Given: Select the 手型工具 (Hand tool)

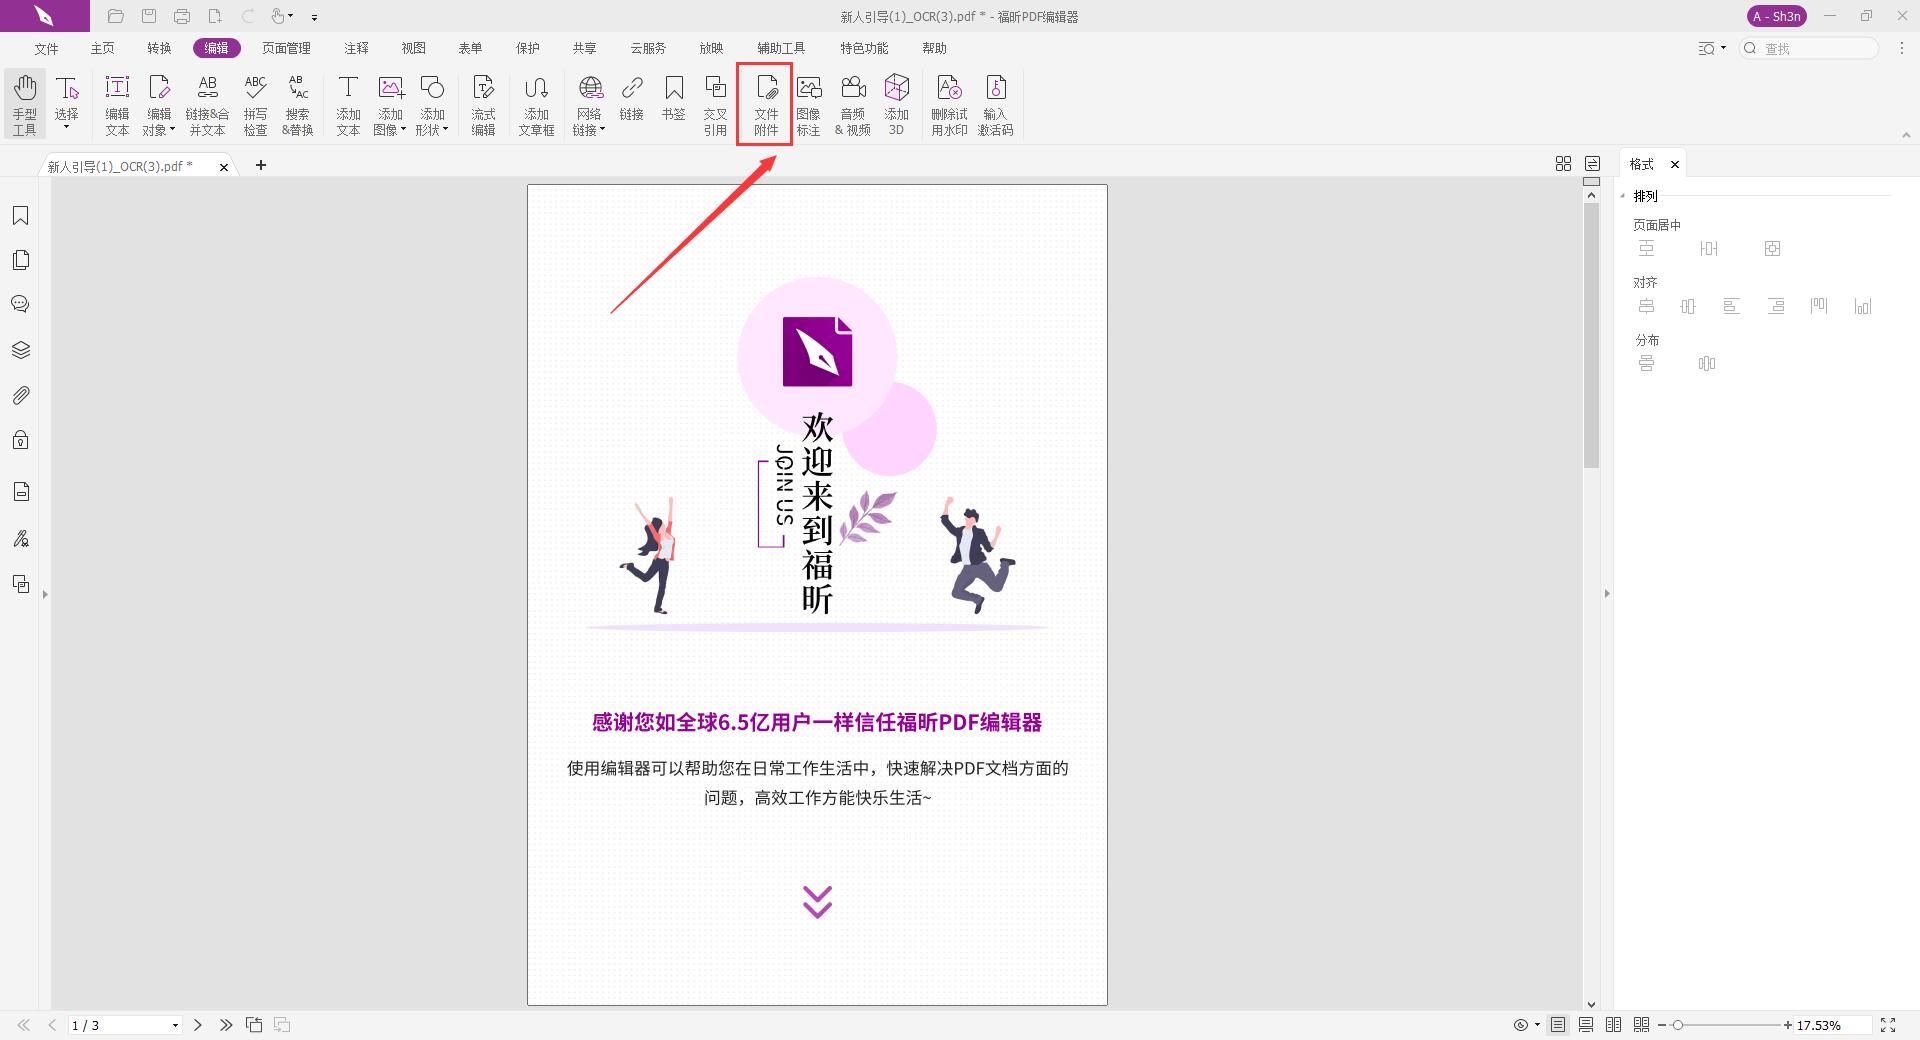Looking at the screenshot, I should point(24,103).
